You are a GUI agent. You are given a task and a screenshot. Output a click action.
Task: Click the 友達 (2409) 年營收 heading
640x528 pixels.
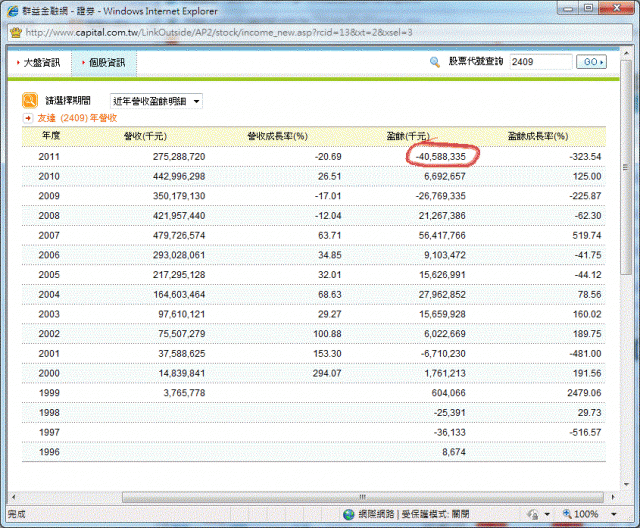pos(77,118)
